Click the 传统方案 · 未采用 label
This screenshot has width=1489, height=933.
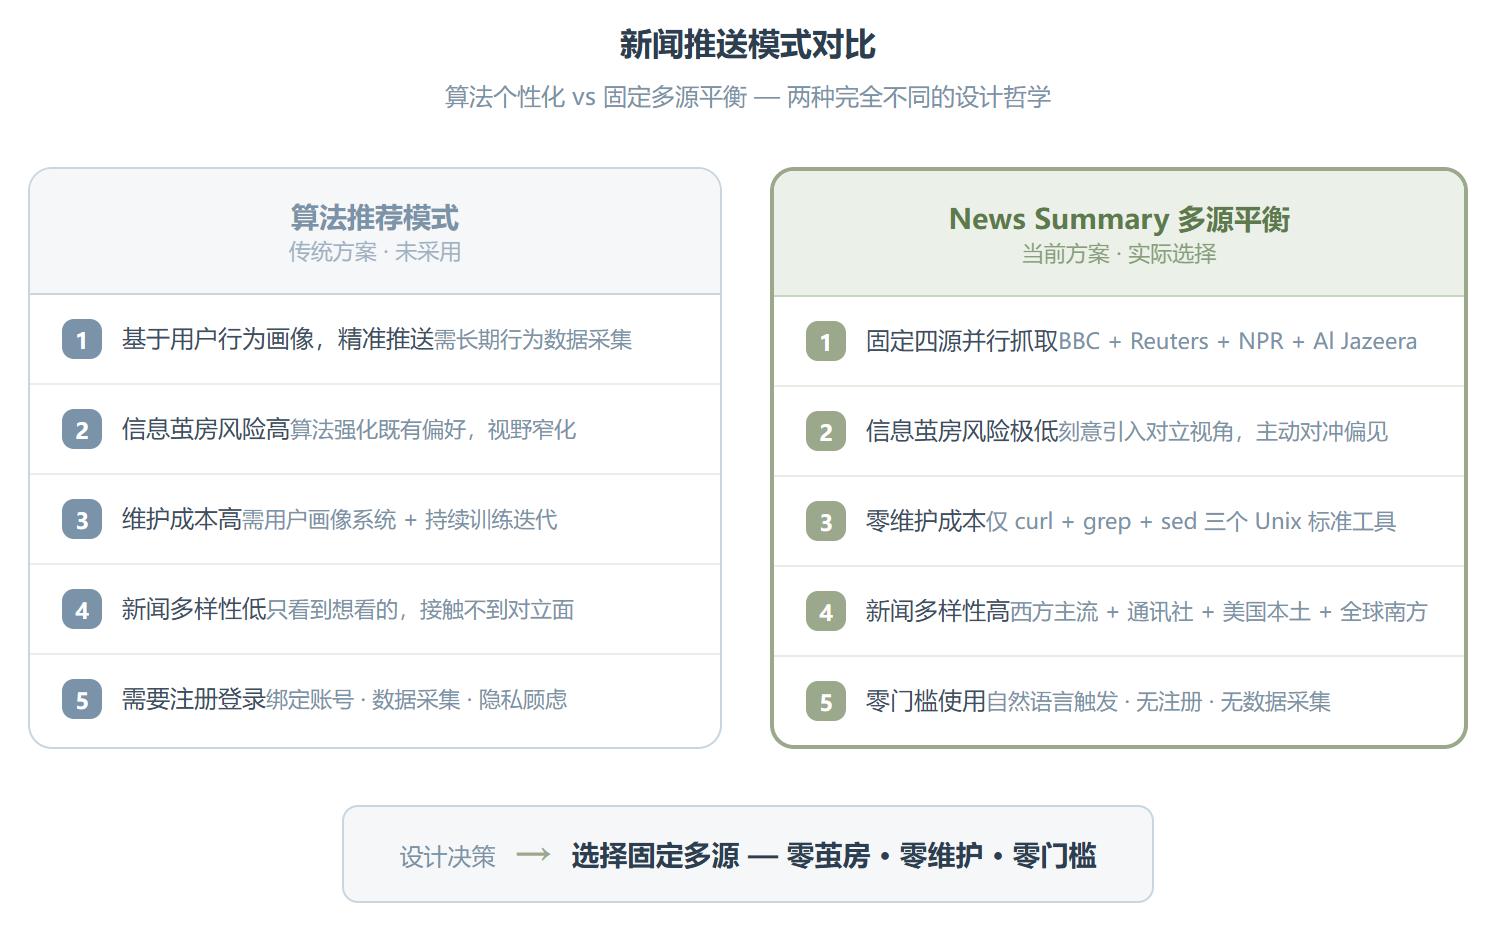[x=375, y=252]
